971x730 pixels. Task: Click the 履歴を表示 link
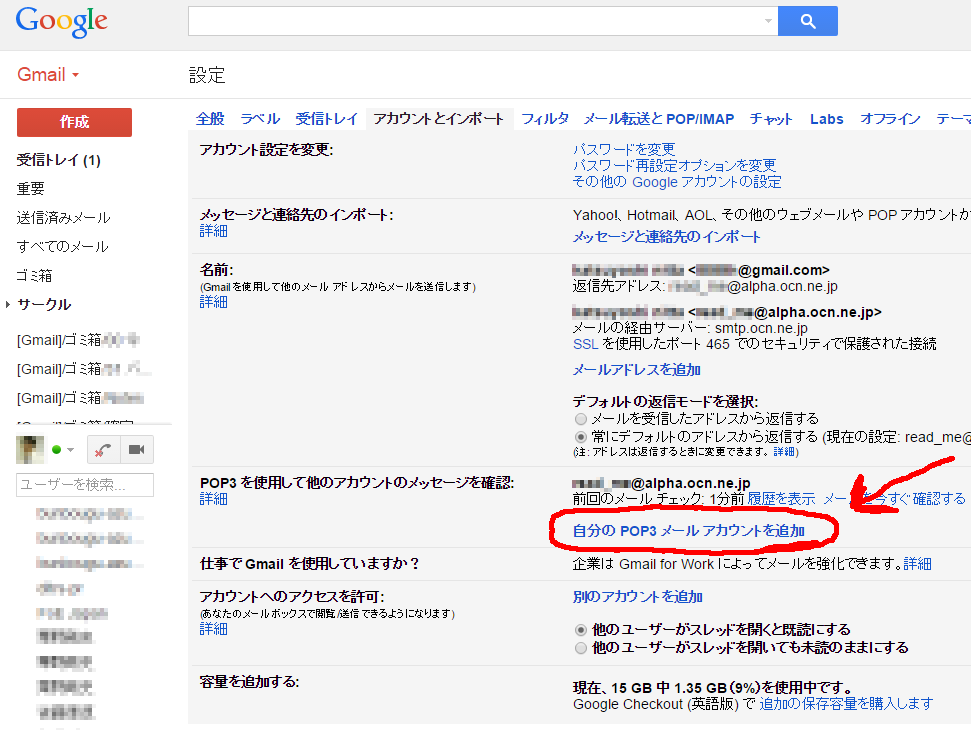(782, 499)
